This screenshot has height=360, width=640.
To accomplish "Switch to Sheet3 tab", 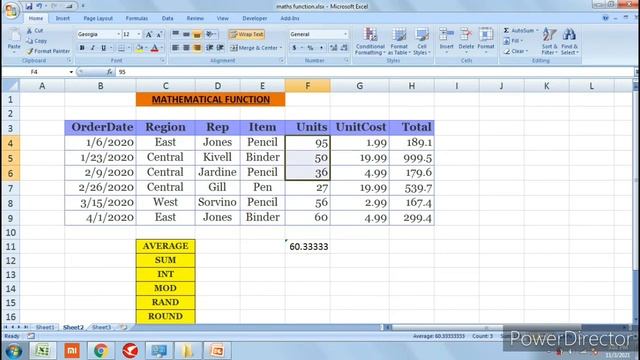I will coord(101,327).
